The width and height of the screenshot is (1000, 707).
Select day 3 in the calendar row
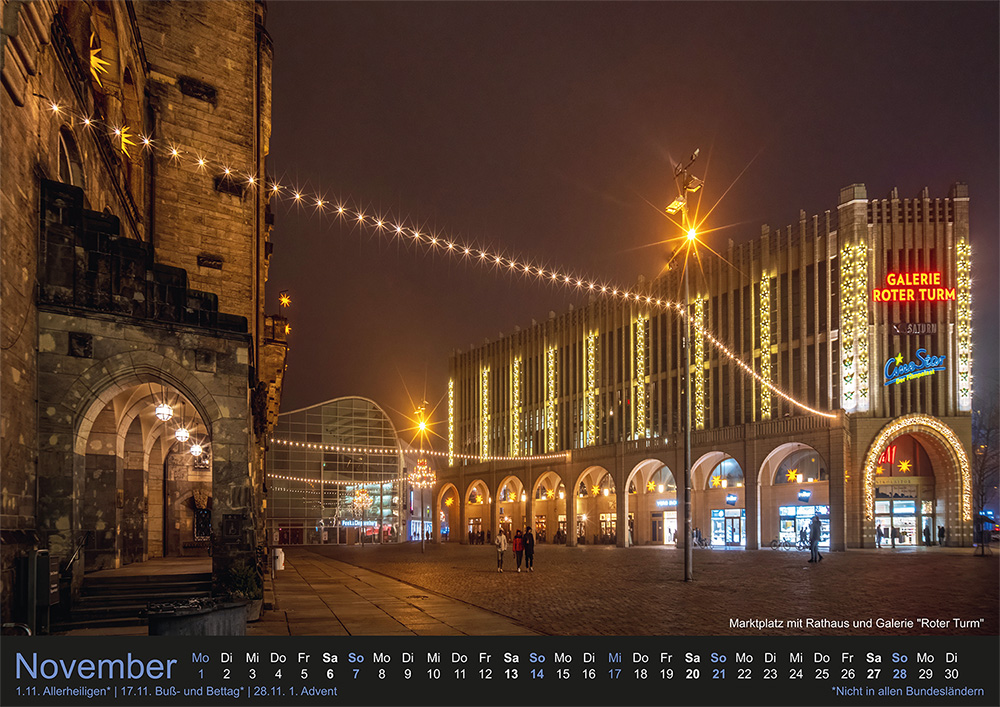253,674
